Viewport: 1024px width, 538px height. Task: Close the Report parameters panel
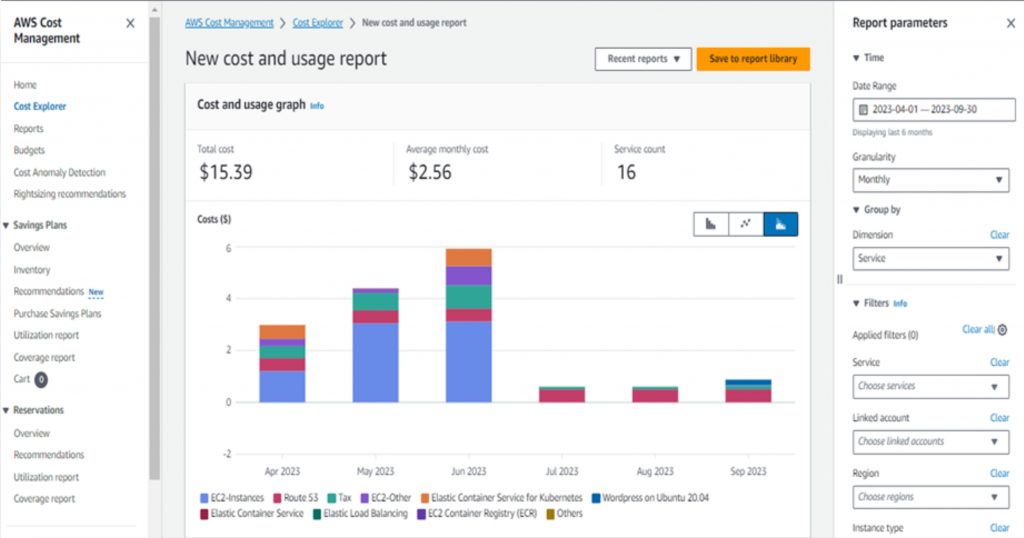(1010, 24)
